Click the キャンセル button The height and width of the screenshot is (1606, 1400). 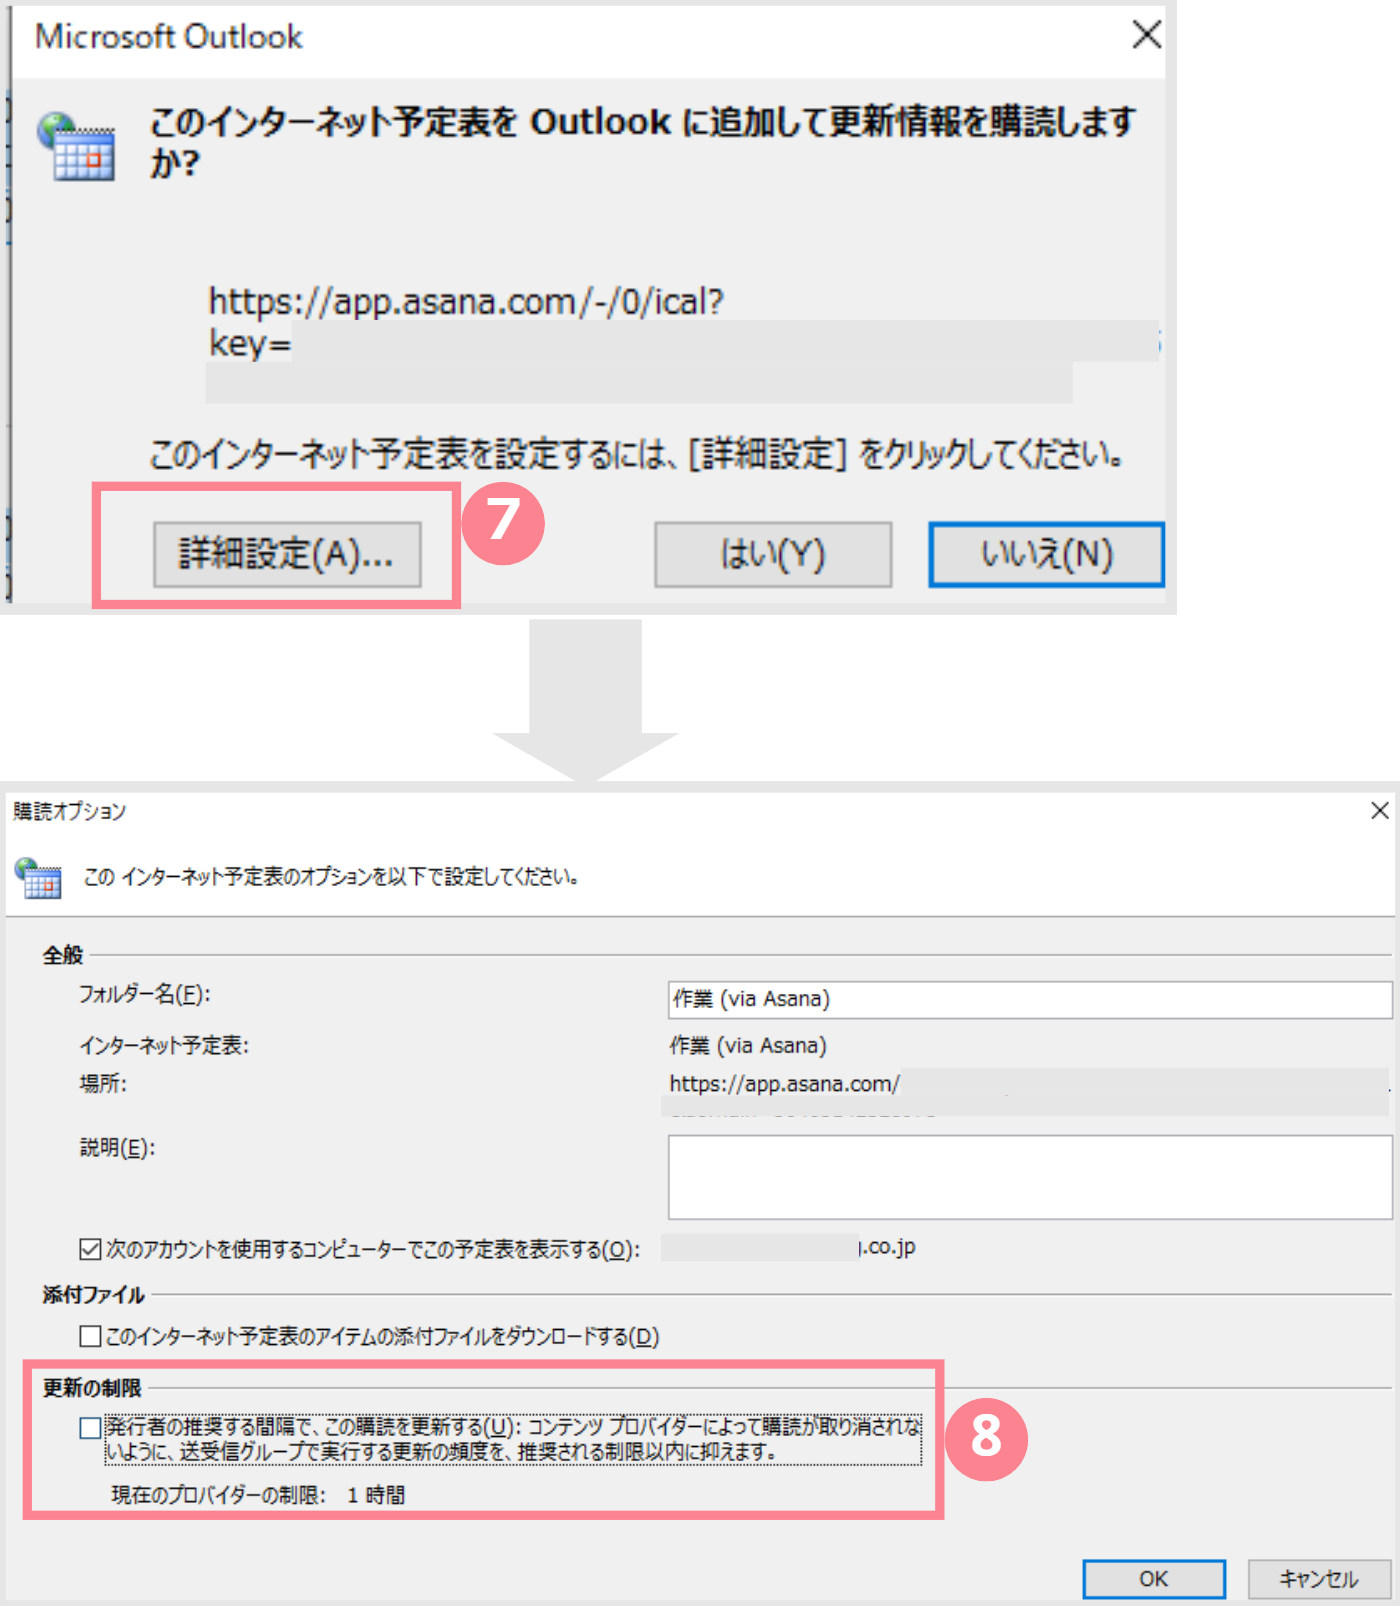coord(1319,1578)
